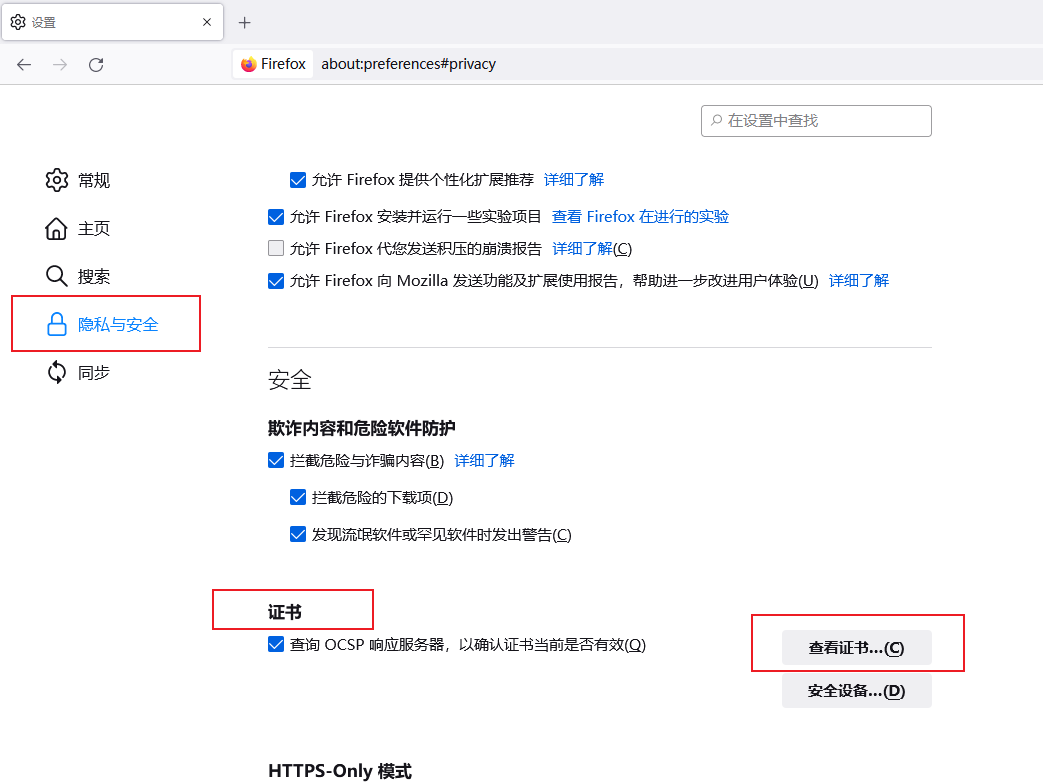Screen dimensions: 1043x782
Task: Click the 查看证书 button
Action: tap(856, 647)
